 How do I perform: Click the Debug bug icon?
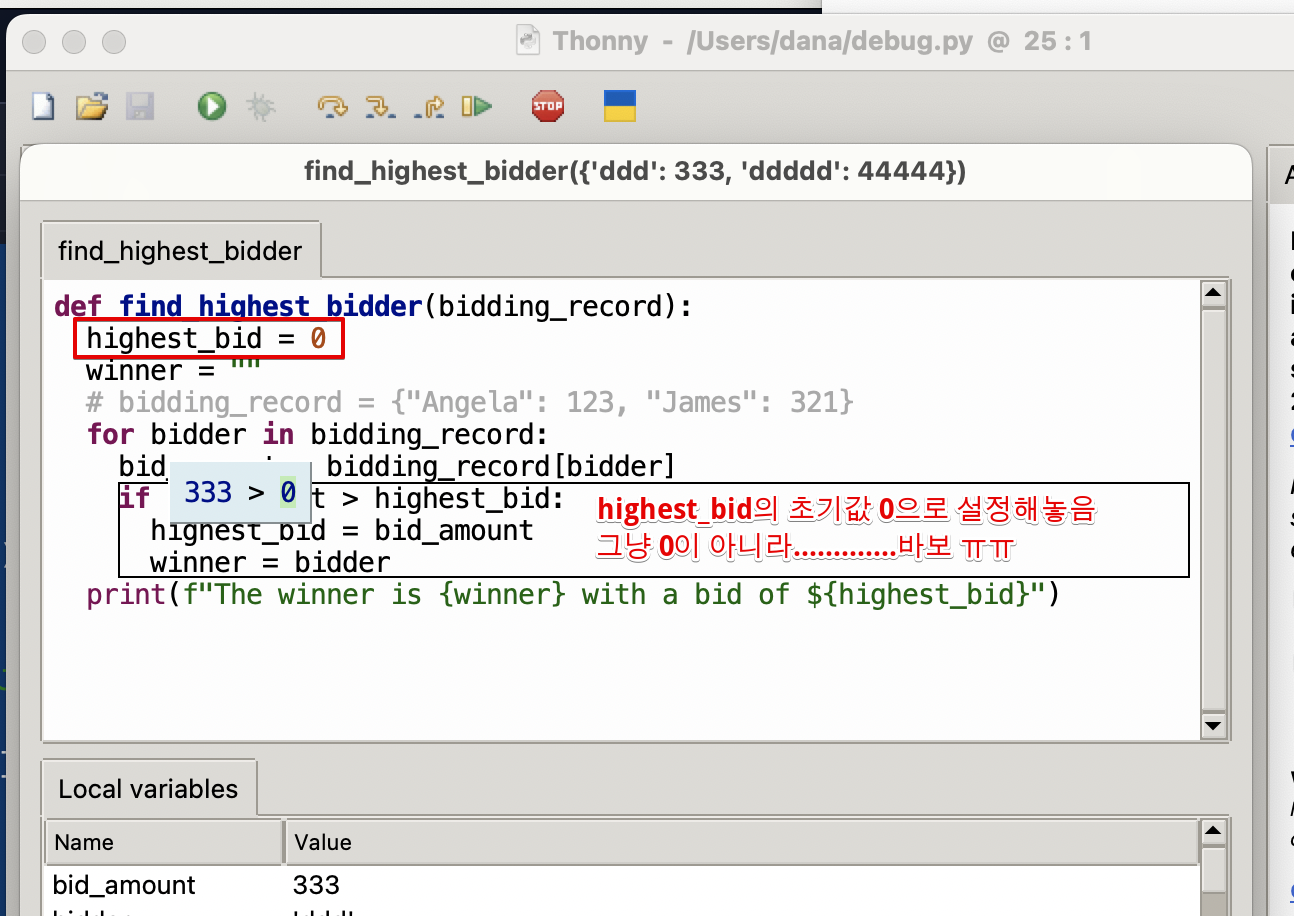pos(260,106)
